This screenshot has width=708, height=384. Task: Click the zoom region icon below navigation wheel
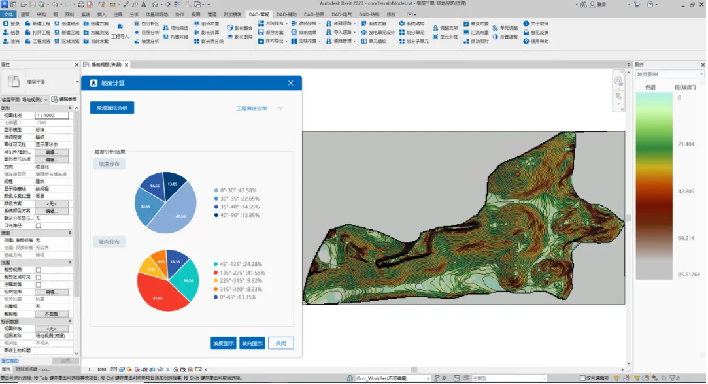[x=619, y=97]
